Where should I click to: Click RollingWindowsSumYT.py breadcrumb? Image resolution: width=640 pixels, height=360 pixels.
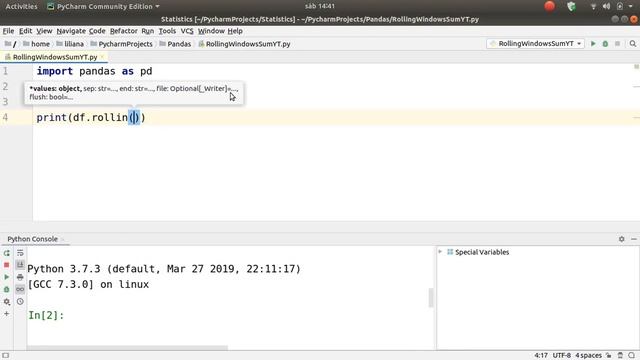244,44
